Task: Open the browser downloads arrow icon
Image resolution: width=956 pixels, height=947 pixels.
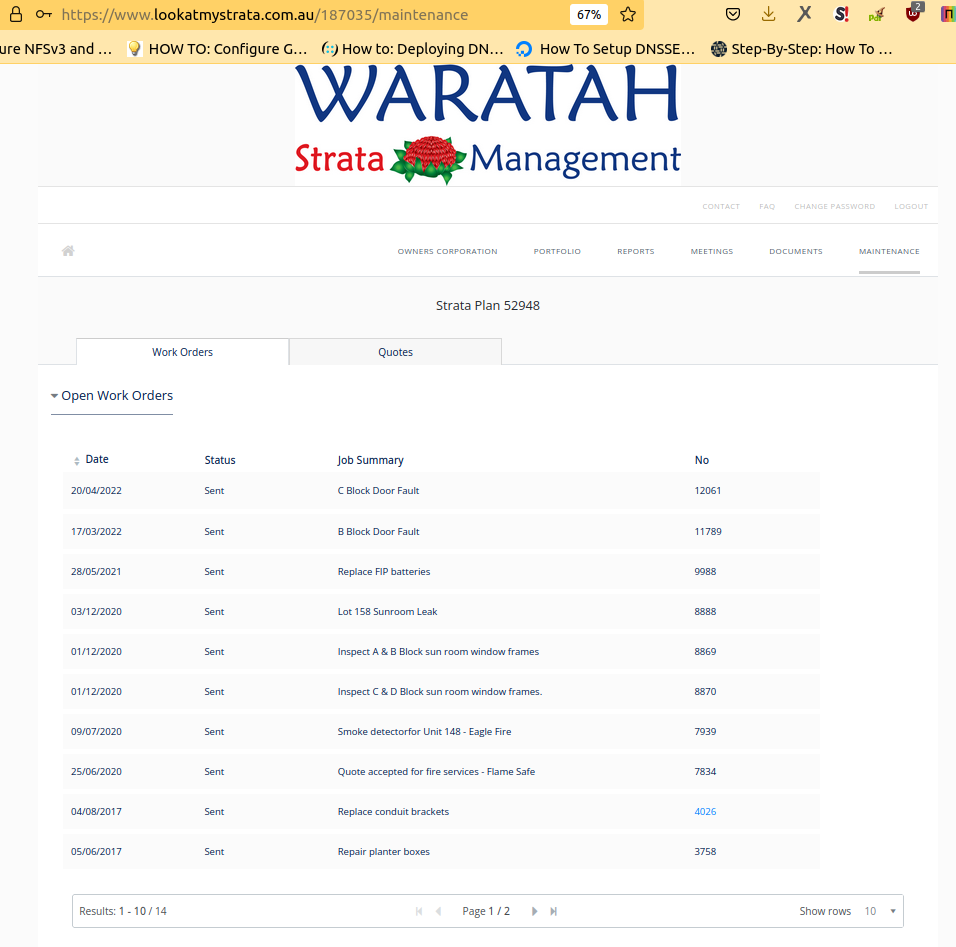Action: (768, 14)
